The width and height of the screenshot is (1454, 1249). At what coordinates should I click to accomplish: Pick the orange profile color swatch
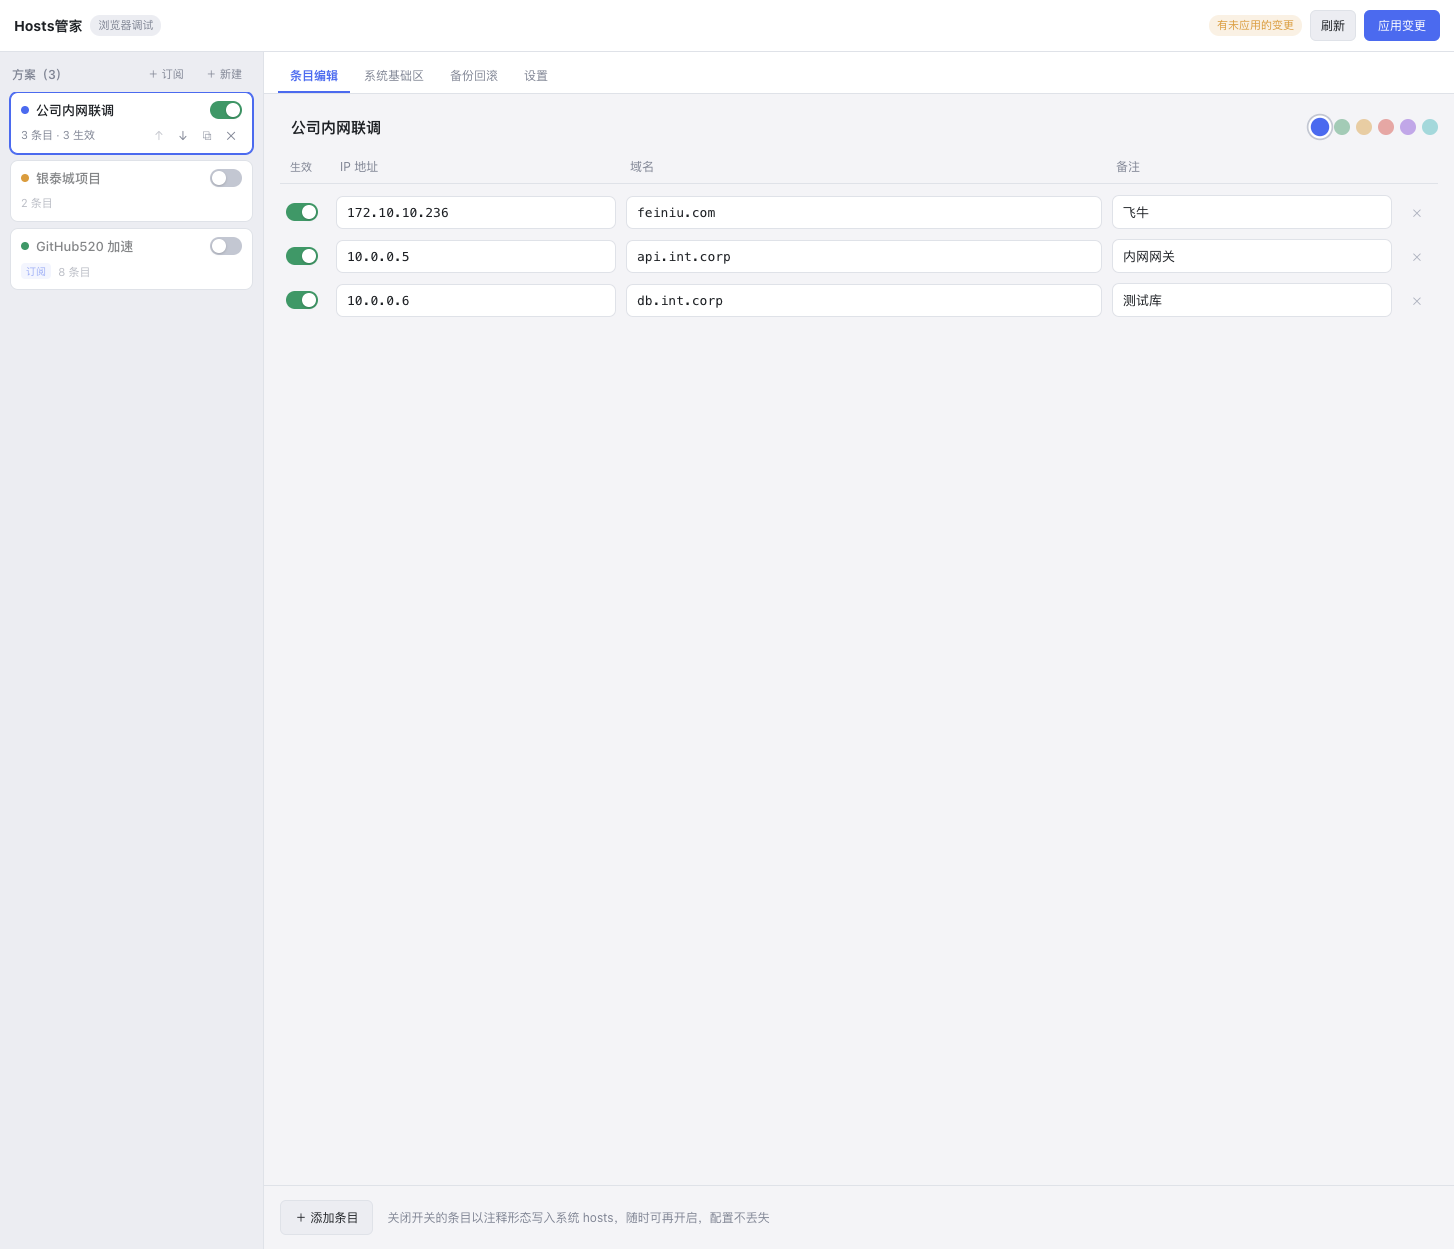point(1364,127)
